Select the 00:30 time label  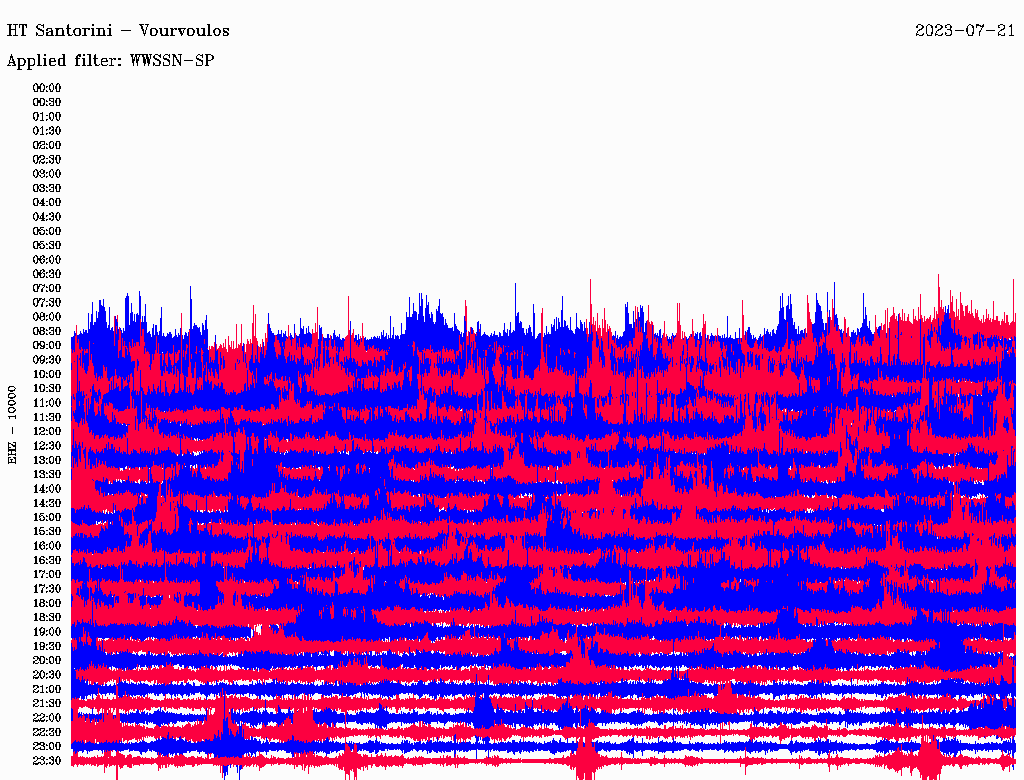[x=47, y=103]
